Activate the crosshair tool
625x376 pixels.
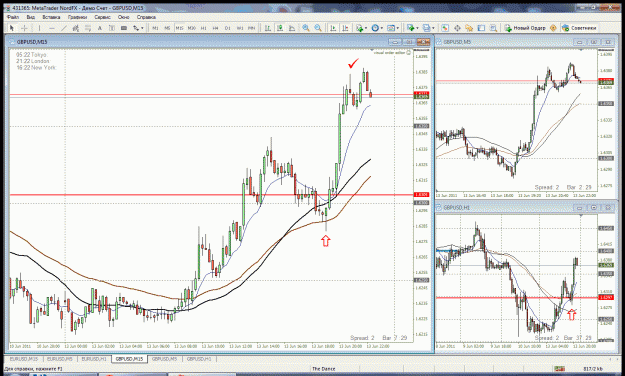(x=24, y=28)
